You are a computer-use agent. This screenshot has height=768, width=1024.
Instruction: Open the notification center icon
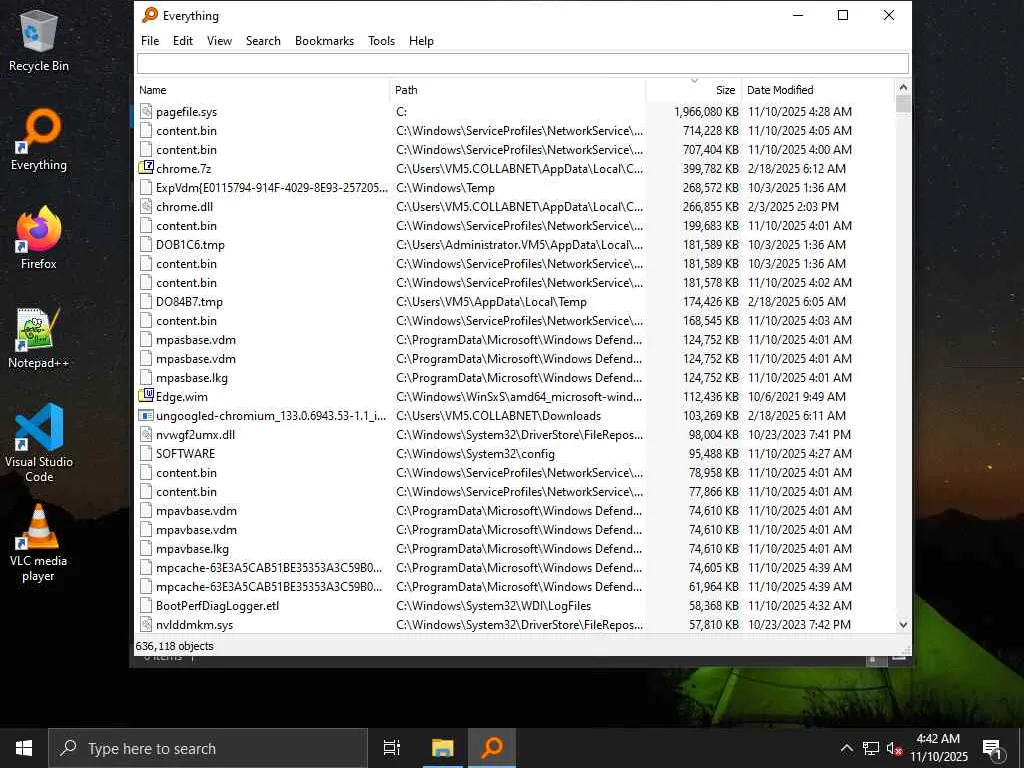pos(992,749)
